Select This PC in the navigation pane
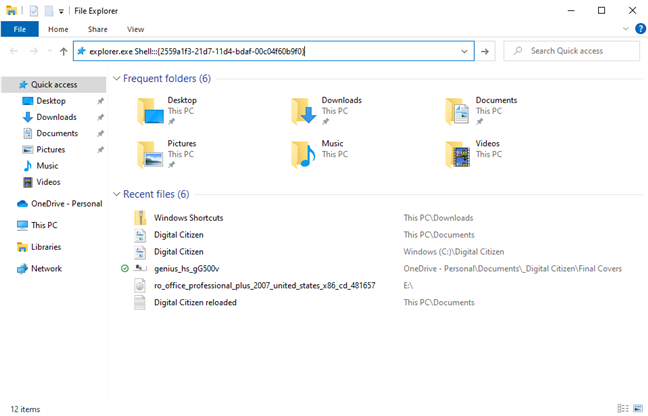 (x=37, y=225)
